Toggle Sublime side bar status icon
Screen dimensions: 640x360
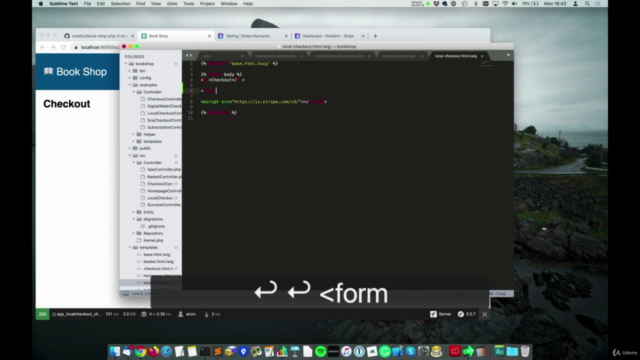tap(126, 293)
